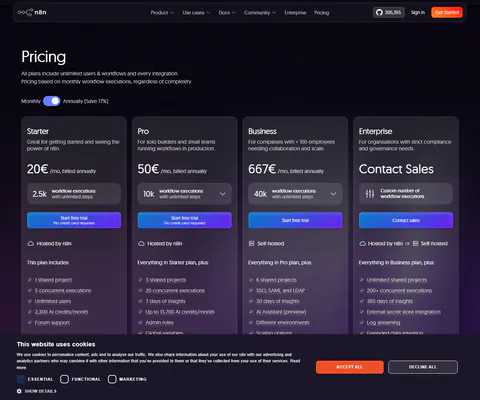
Task: Start free trial for the Business plan
Action: pos(295,220)
